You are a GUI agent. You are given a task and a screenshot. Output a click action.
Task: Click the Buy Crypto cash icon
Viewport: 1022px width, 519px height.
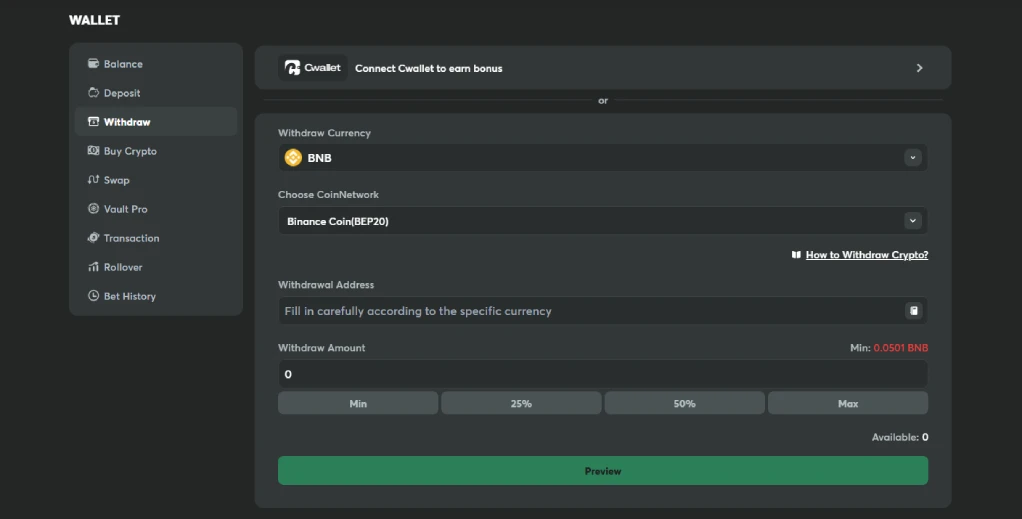93,151
